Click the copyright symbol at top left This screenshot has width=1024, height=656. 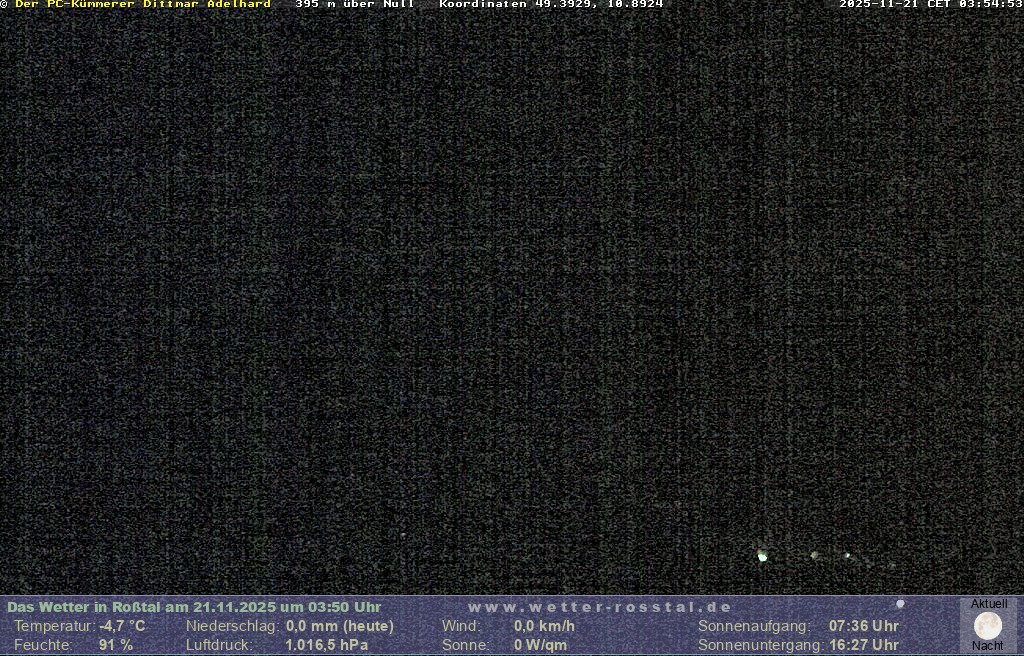[x=4, y=5]
